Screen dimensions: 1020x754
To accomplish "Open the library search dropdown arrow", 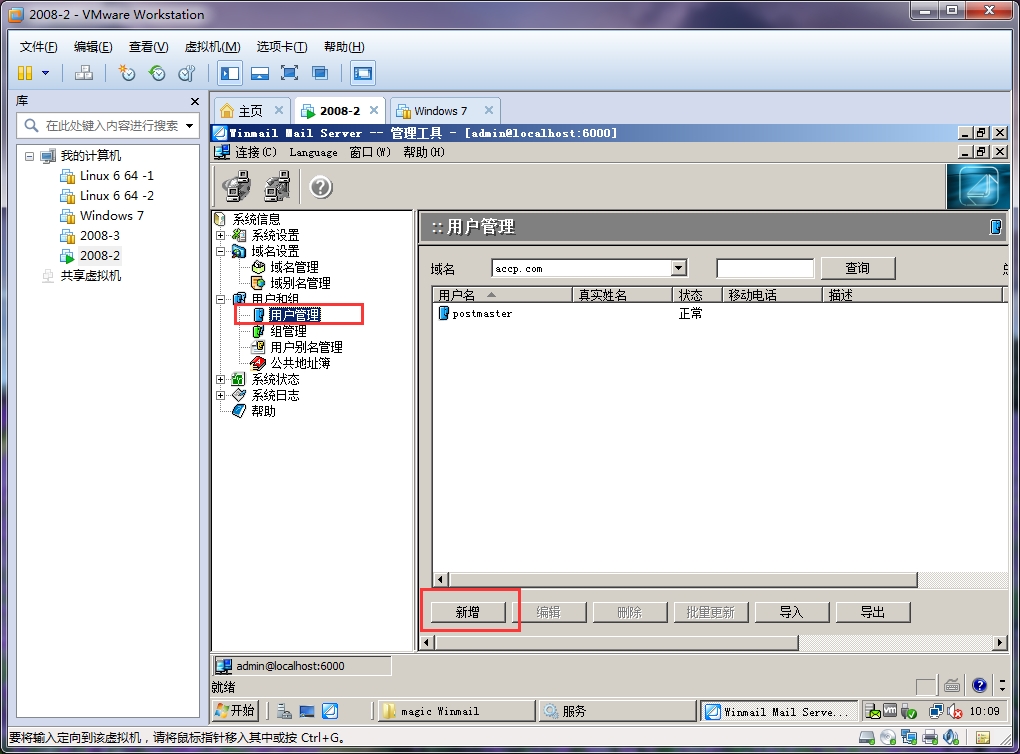I will point(189,126).
